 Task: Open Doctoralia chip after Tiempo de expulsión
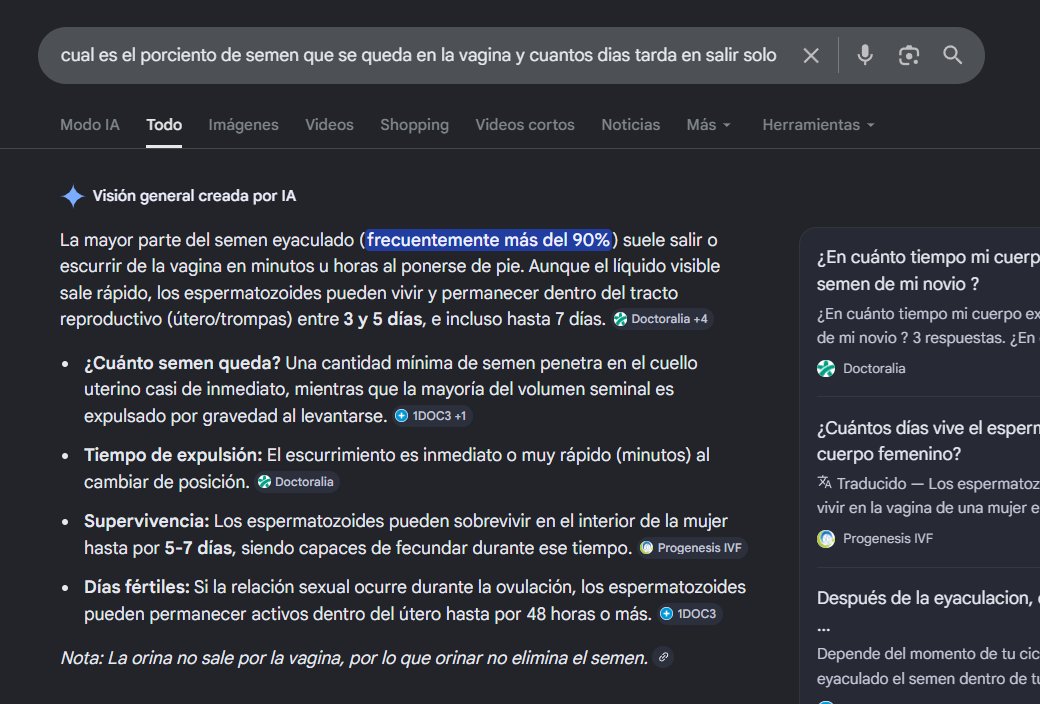tap(296, 482)
